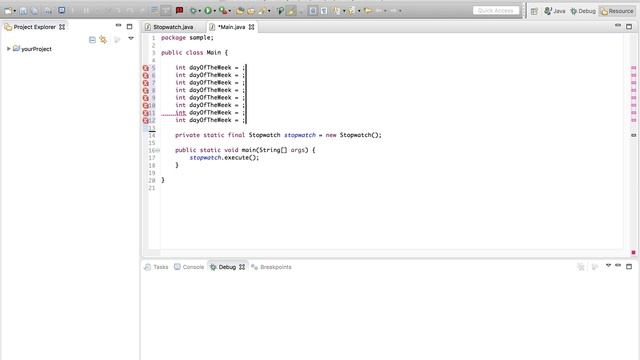Click the error marker on line 5
The width and height of the screenshot is (640, 360).
click(x=146, y=68)
